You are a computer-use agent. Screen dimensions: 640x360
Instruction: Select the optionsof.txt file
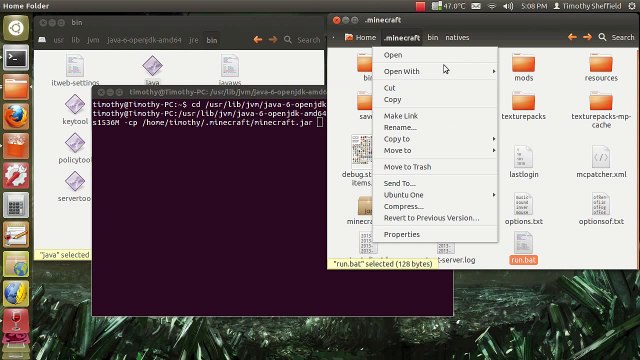coord(601,209)
